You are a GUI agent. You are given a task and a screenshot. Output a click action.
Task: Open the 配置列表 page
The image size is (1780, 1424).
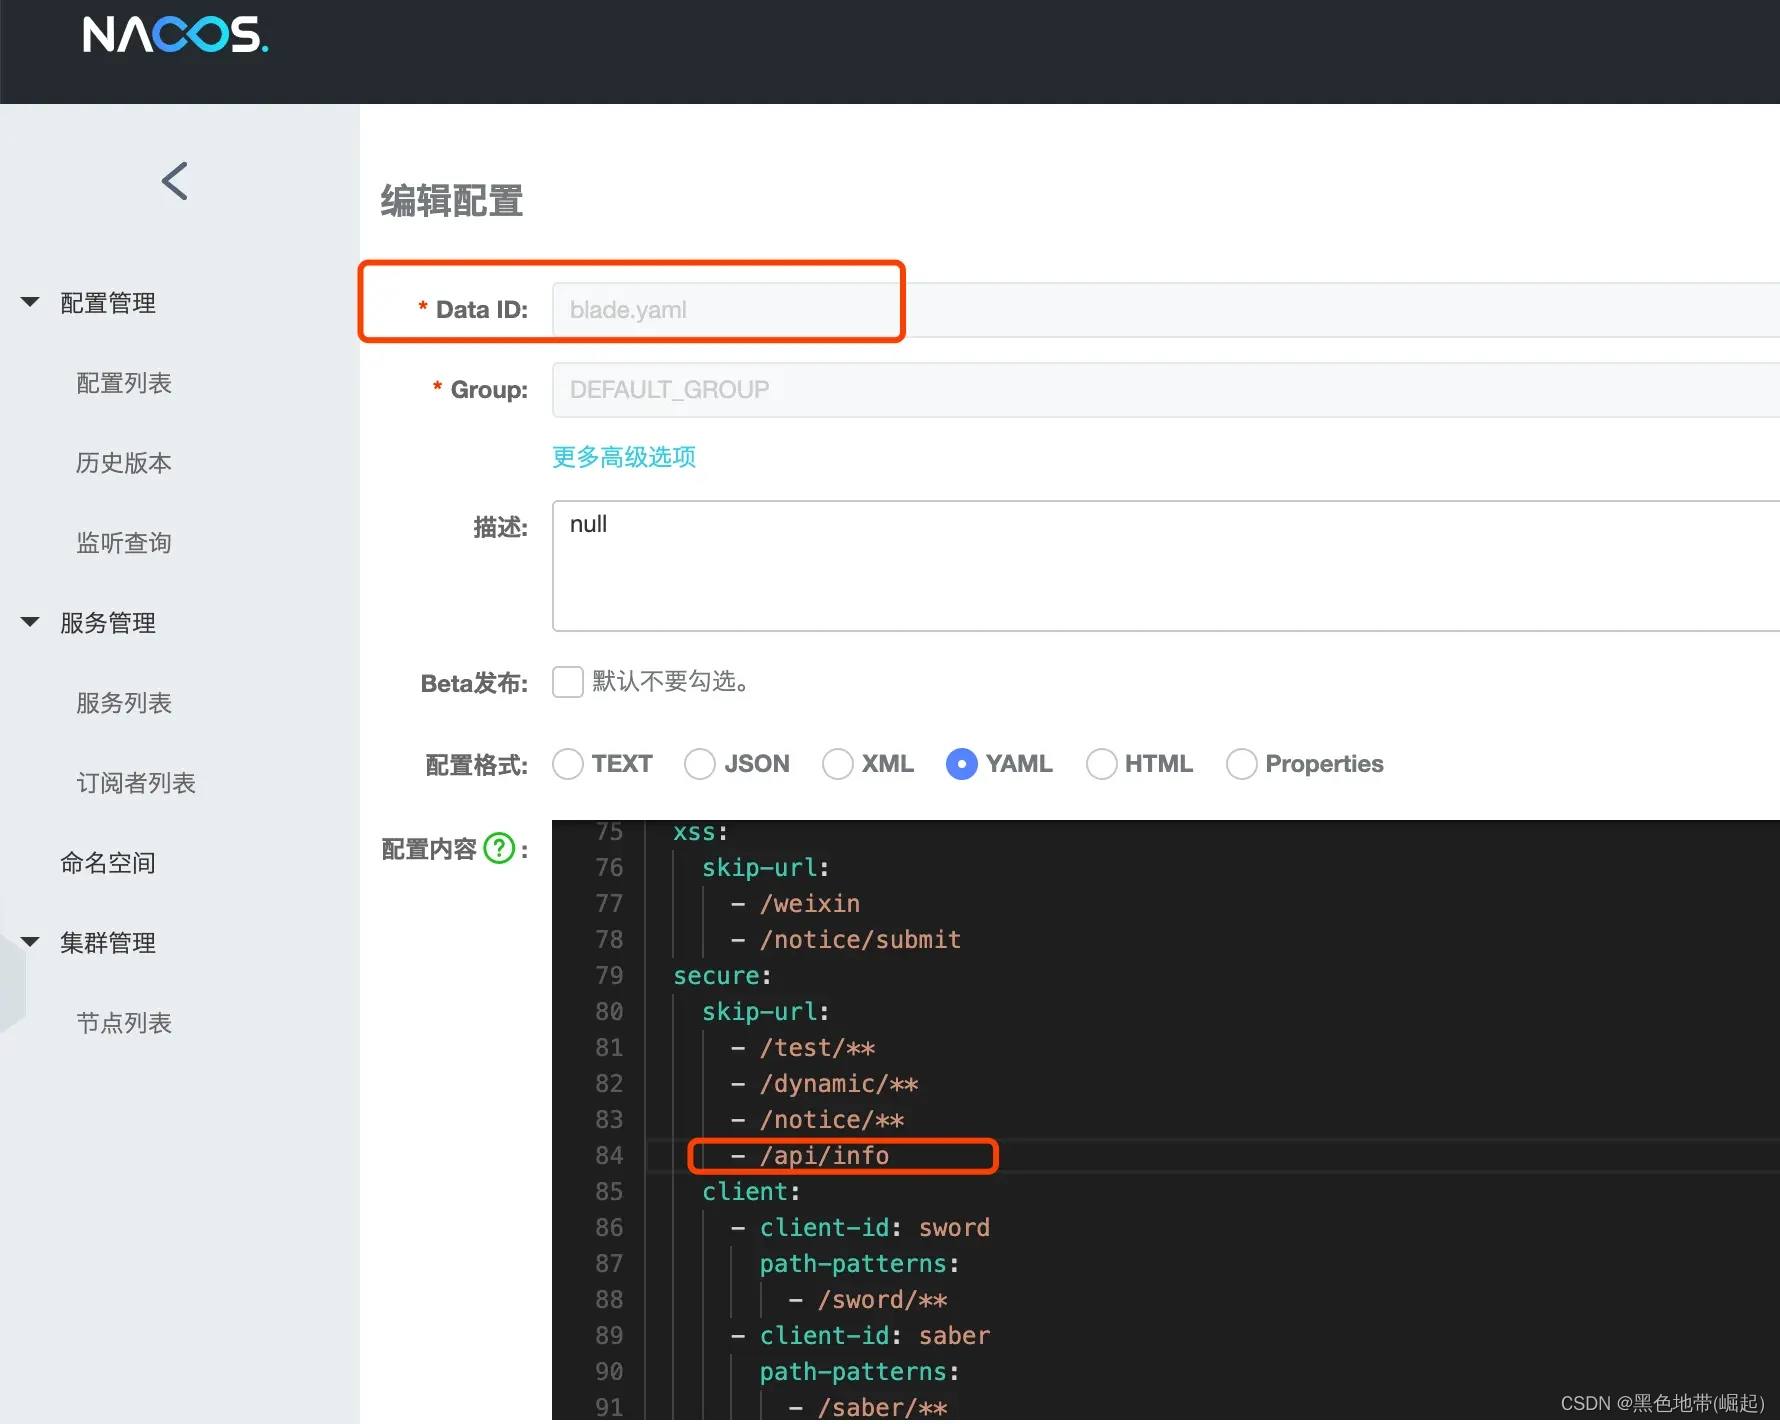(123, 382)
